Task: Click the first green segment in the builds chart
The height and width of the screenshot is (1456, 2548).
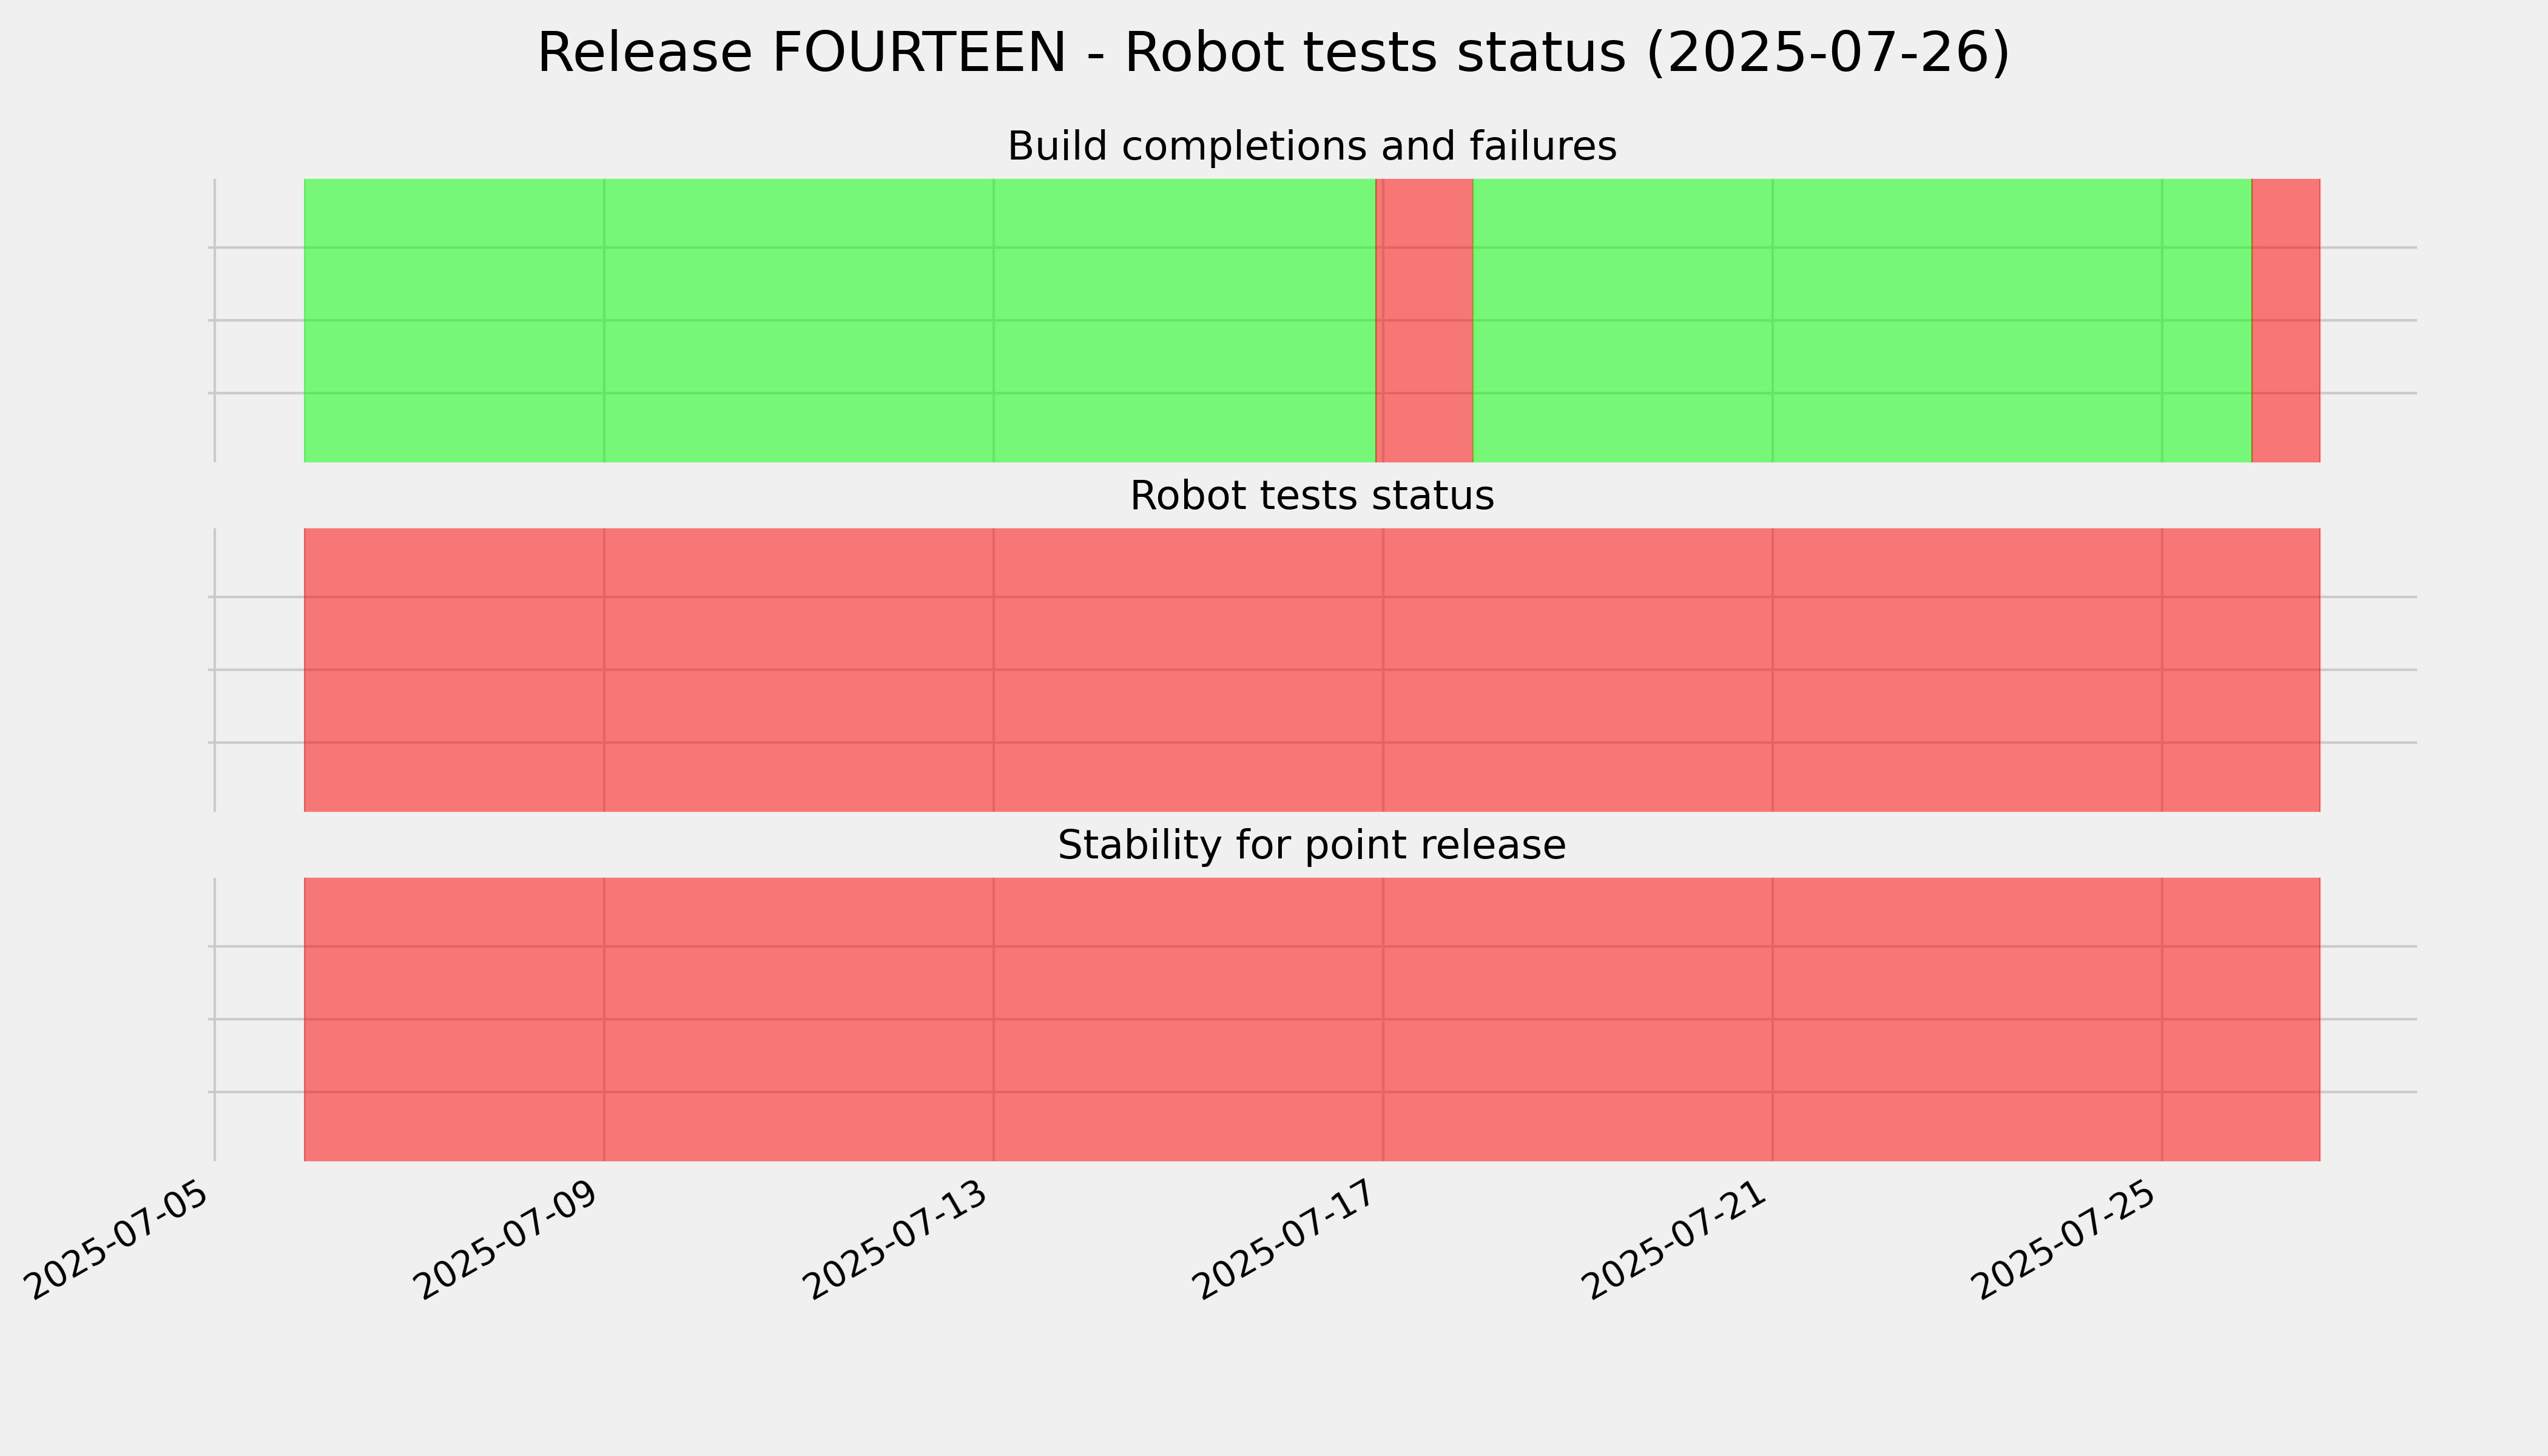Action: point(454,320)
